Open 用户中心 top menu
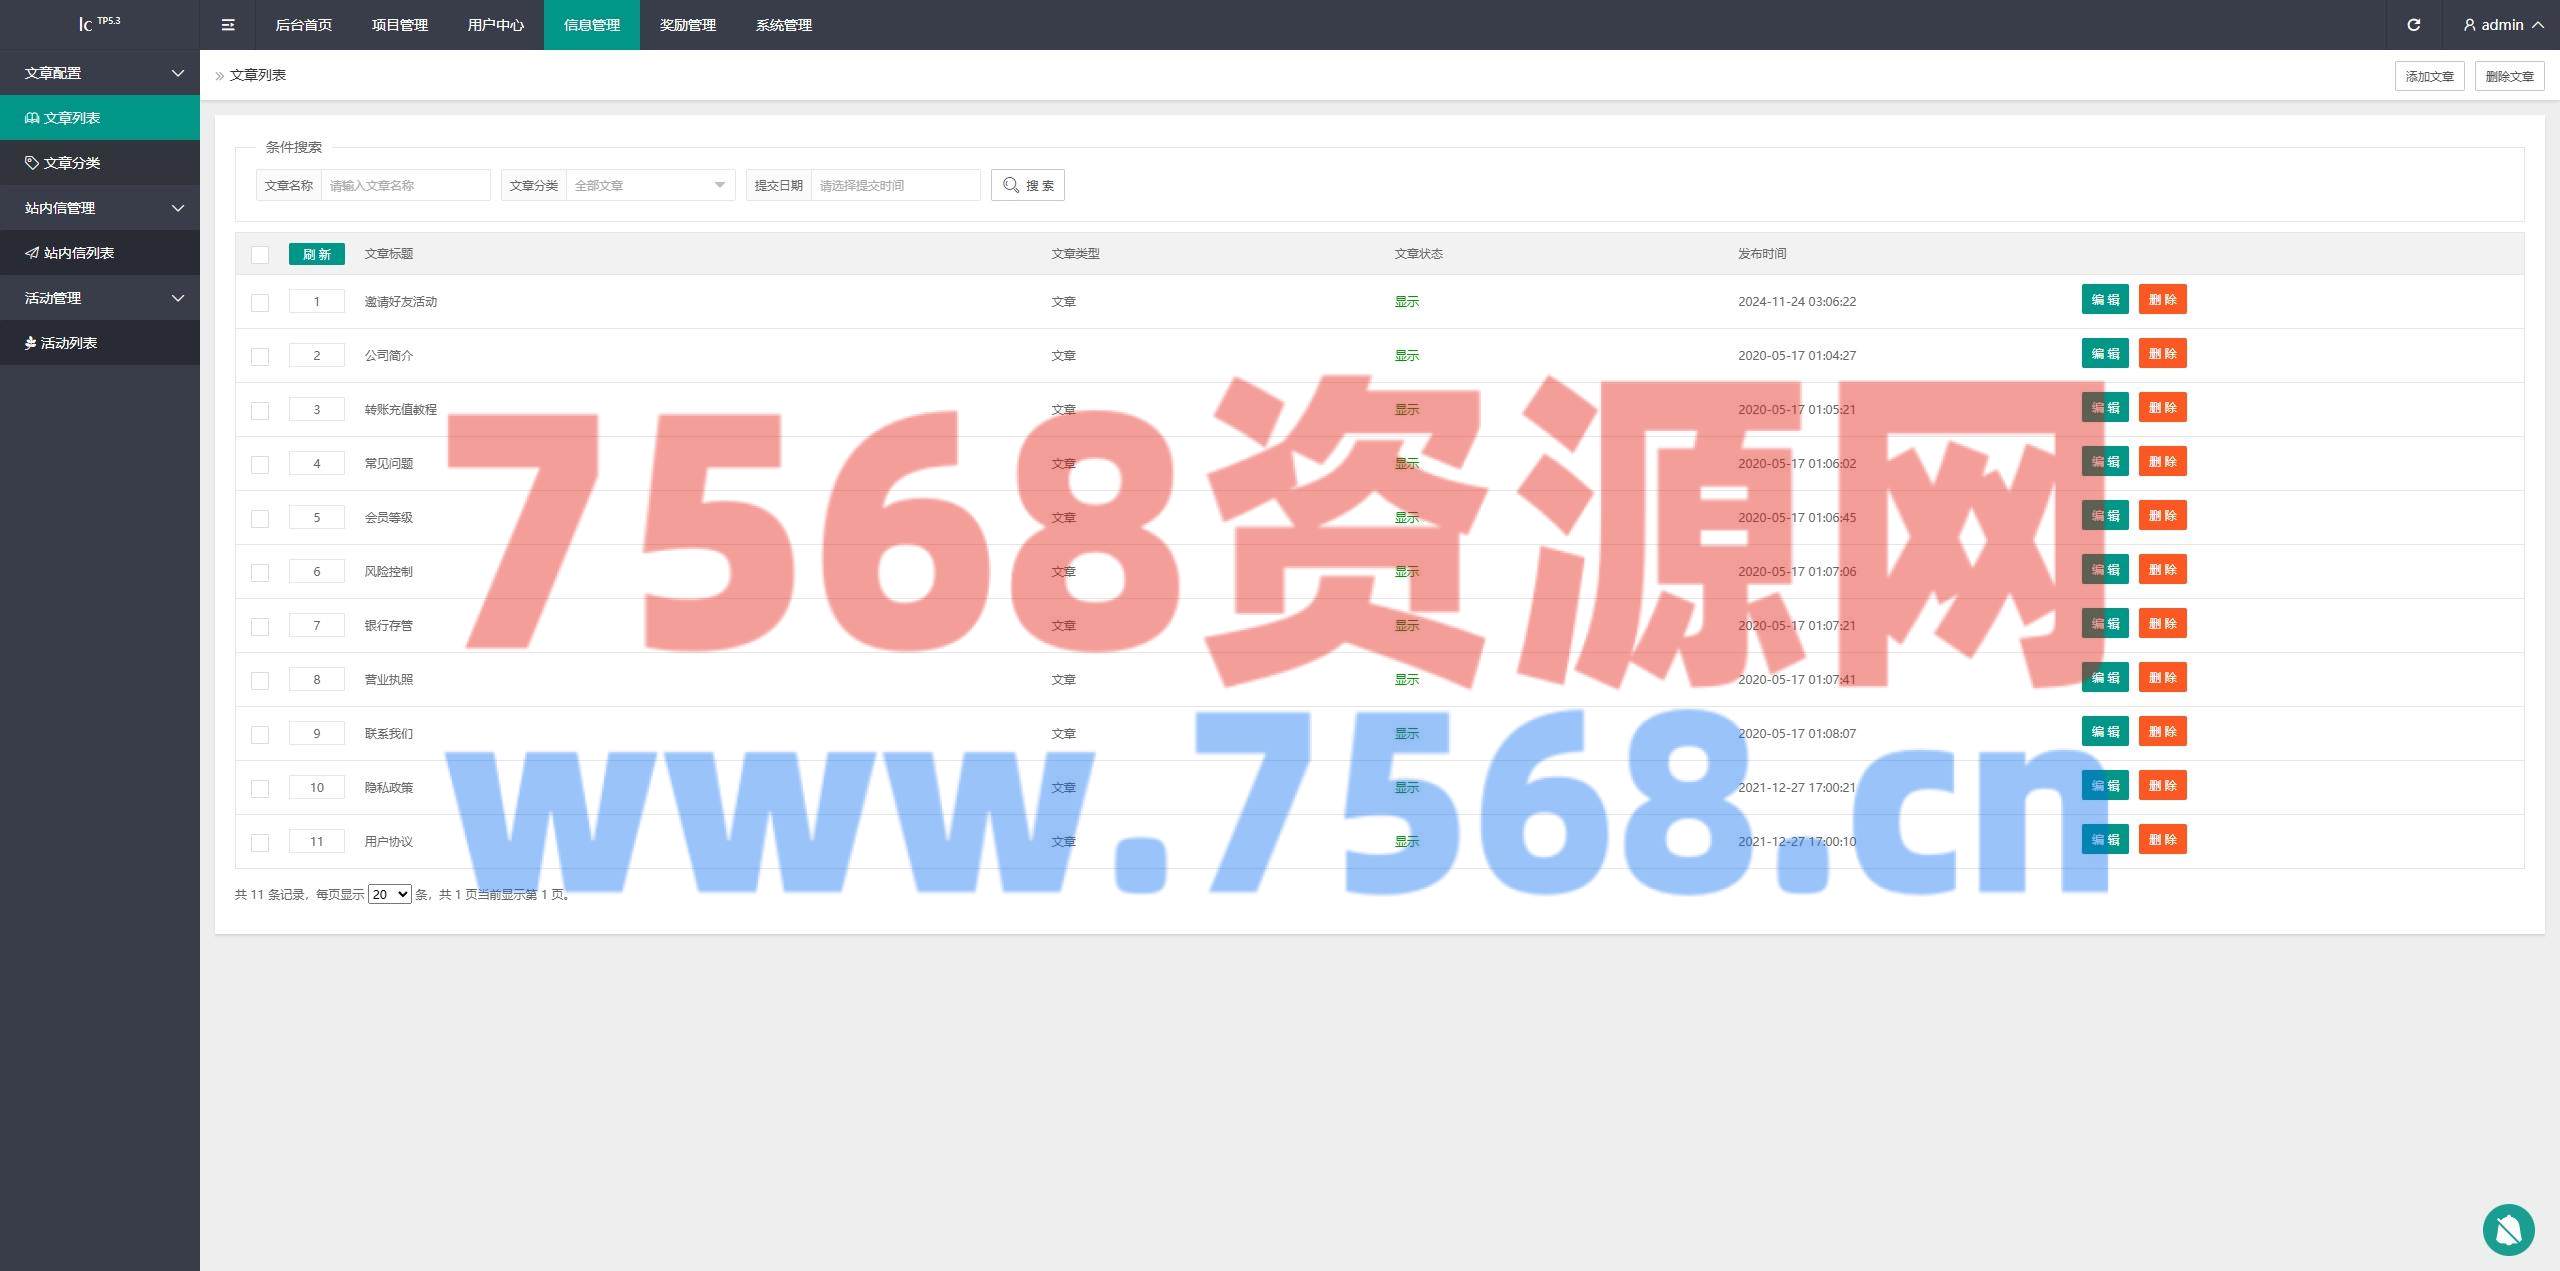The height and width of the screenshot is (1271, 2560). tap(495, 25)
